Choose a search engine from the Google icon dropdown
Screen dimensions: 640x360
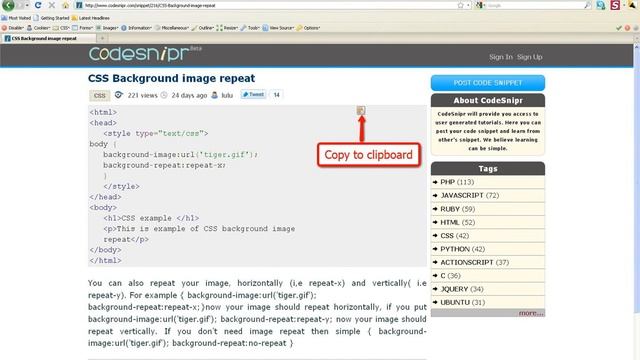(x=480, y=5)
